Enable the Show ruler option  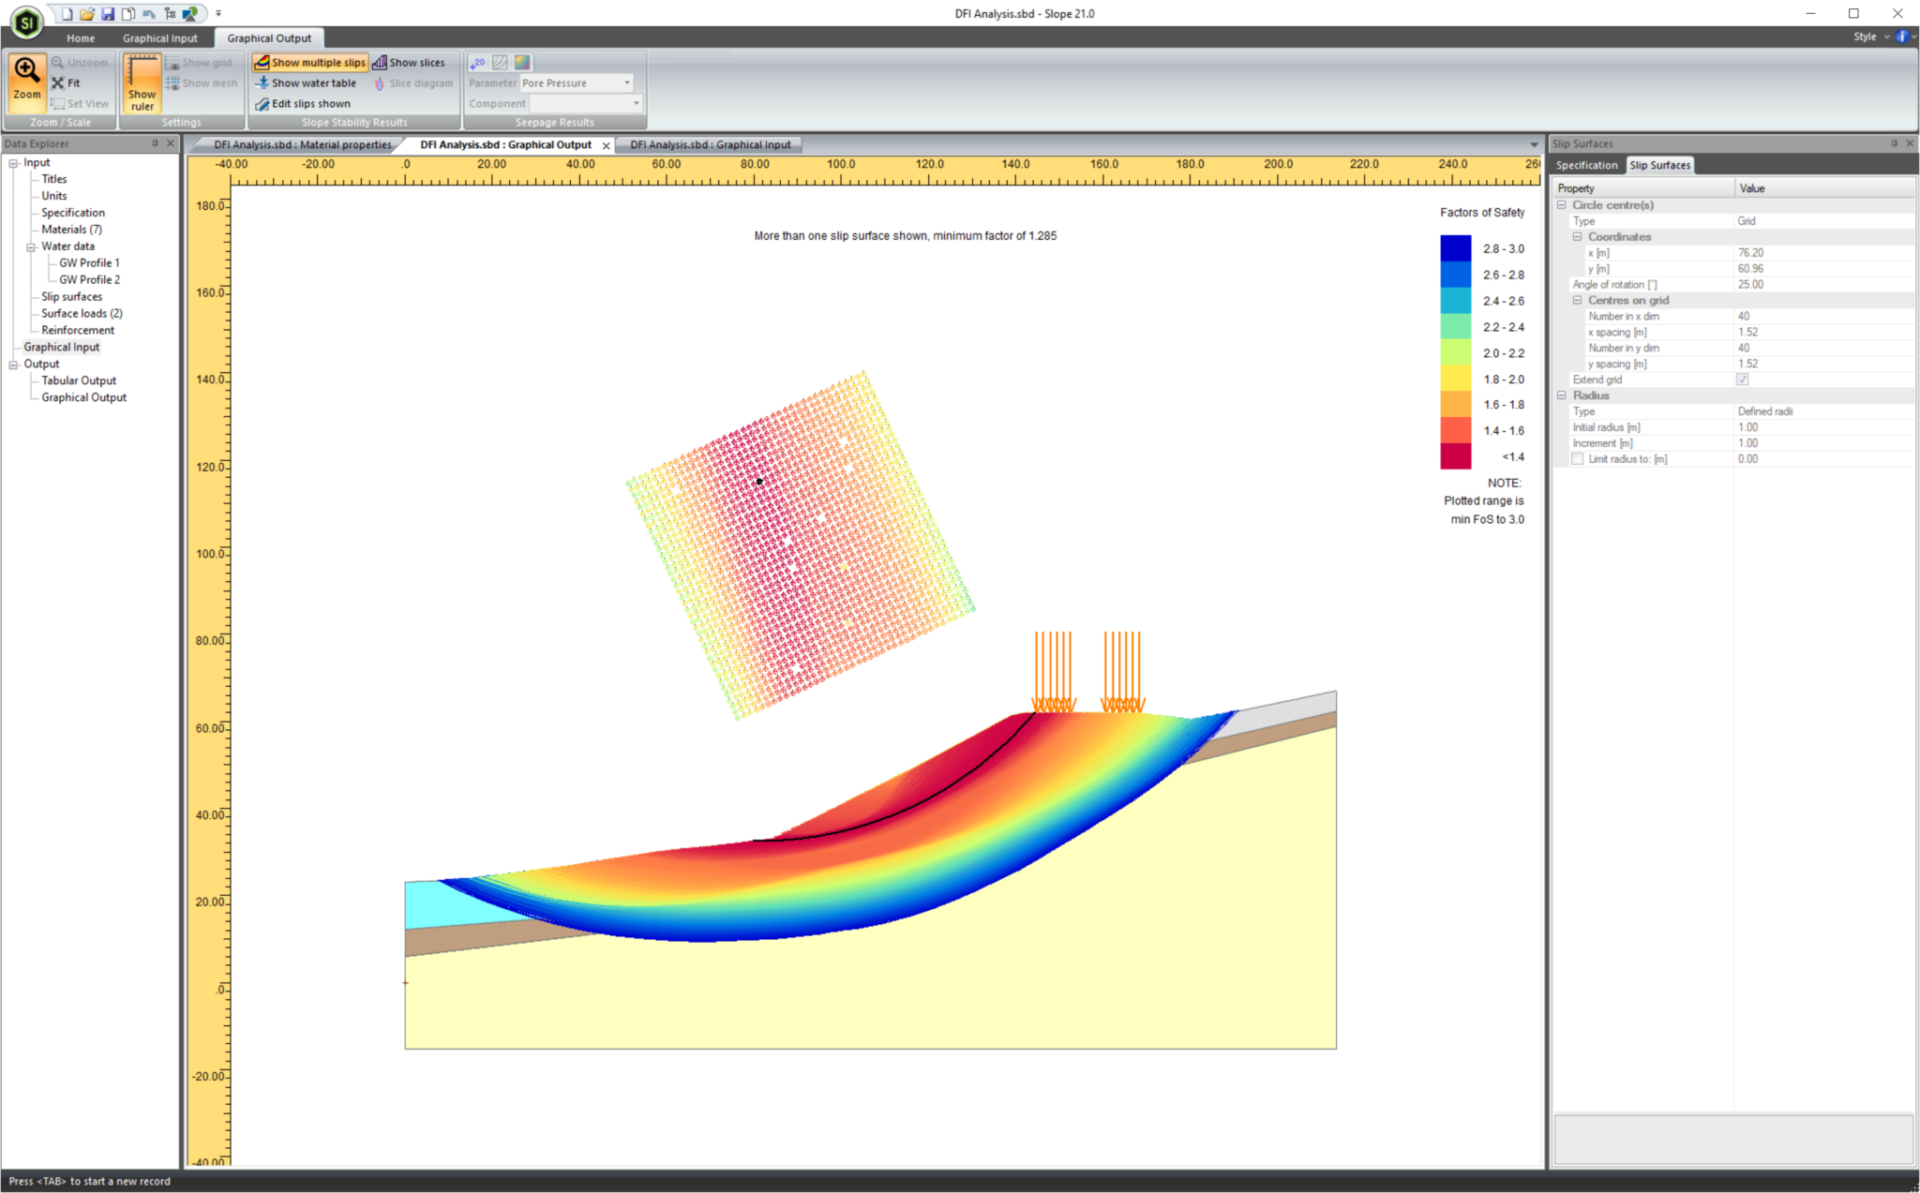[141, 83]
